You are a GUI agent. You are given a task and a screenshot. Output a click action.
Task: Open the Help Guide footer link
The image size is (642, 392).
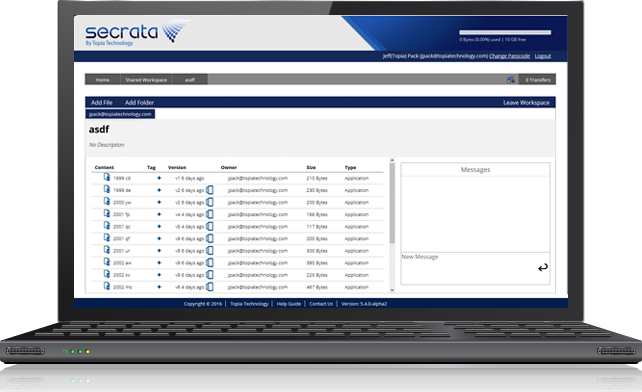pyautogui.click(x=289, y=304)
